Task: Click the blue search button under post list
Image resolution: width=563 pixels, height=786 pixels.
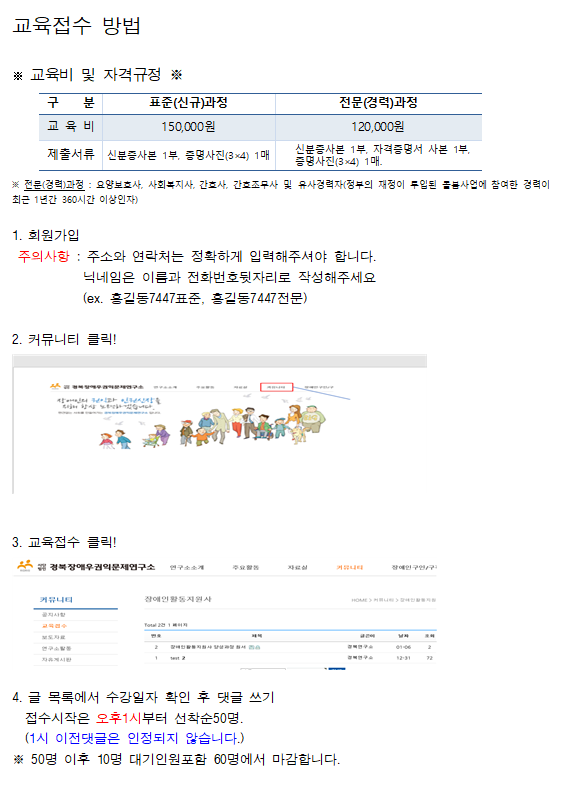Action: [x=337, y=668]
